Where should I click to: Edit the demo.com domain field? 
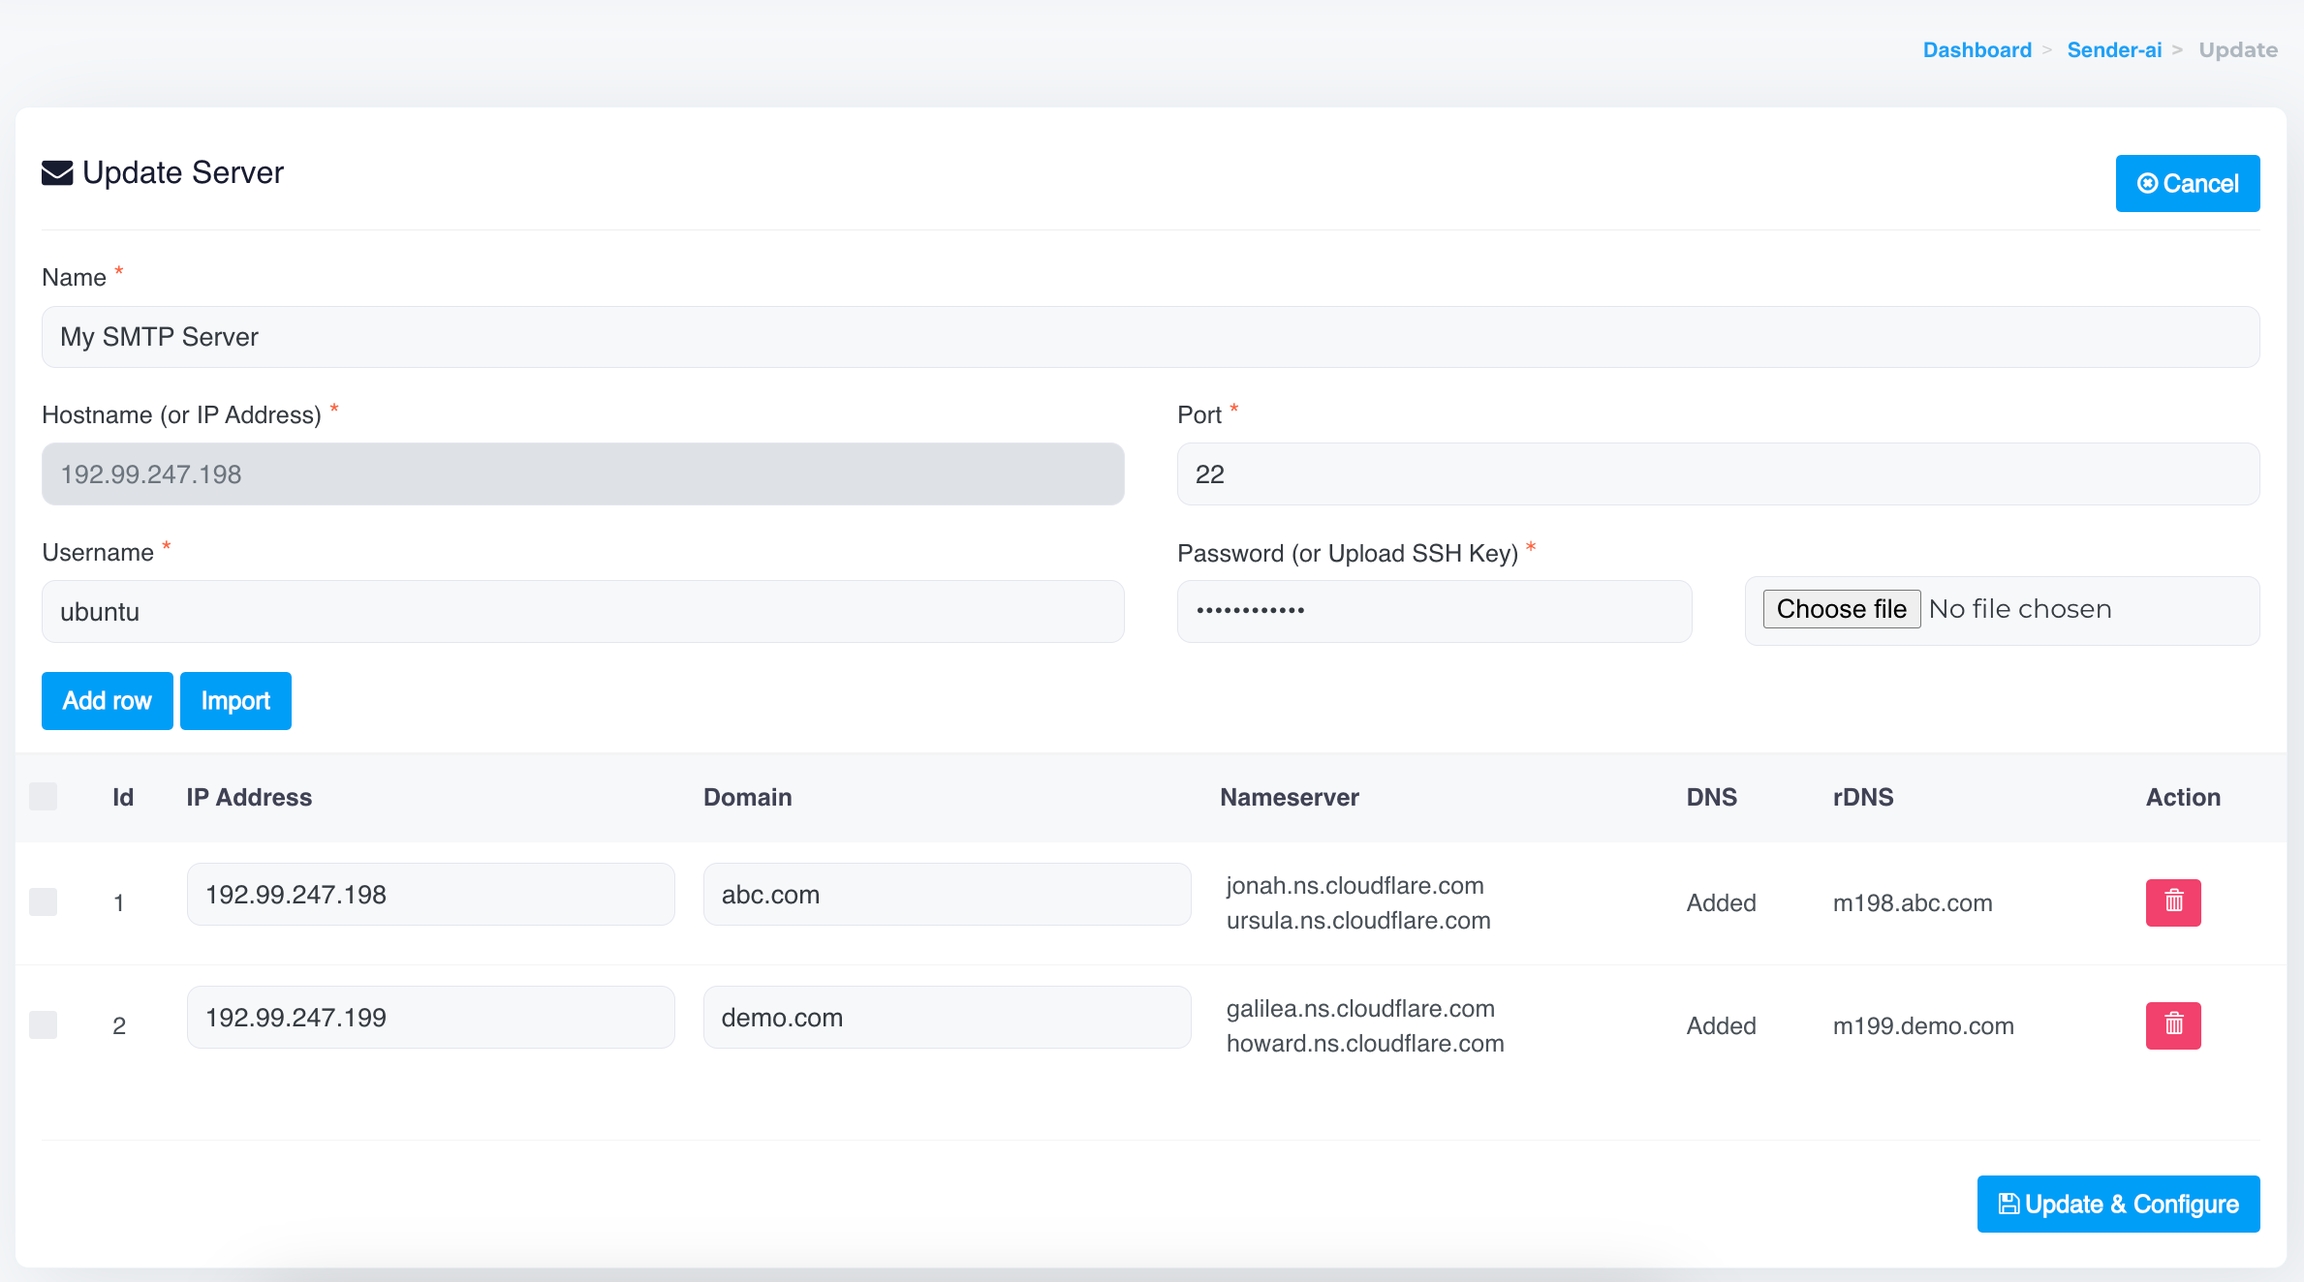point(946,1018)
